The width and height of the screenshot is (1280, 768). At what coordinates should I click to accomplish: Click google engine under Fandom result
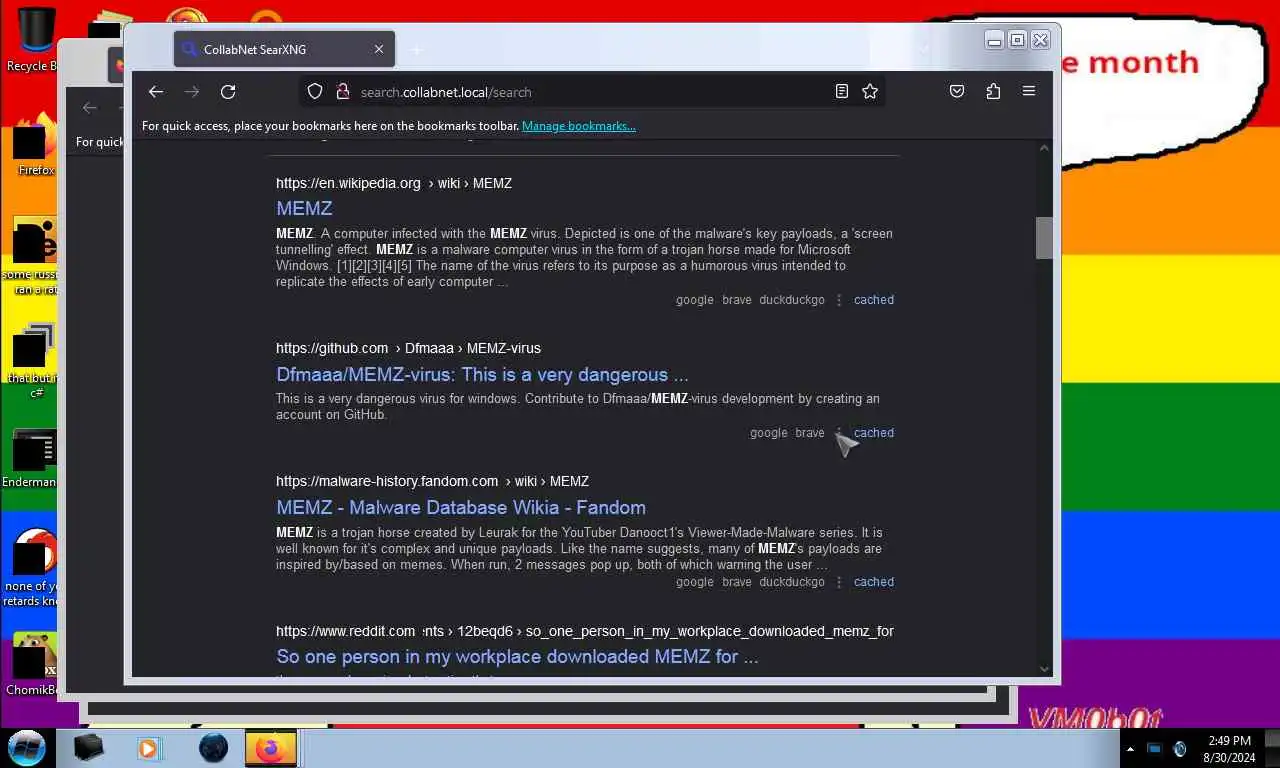(695, 582)
